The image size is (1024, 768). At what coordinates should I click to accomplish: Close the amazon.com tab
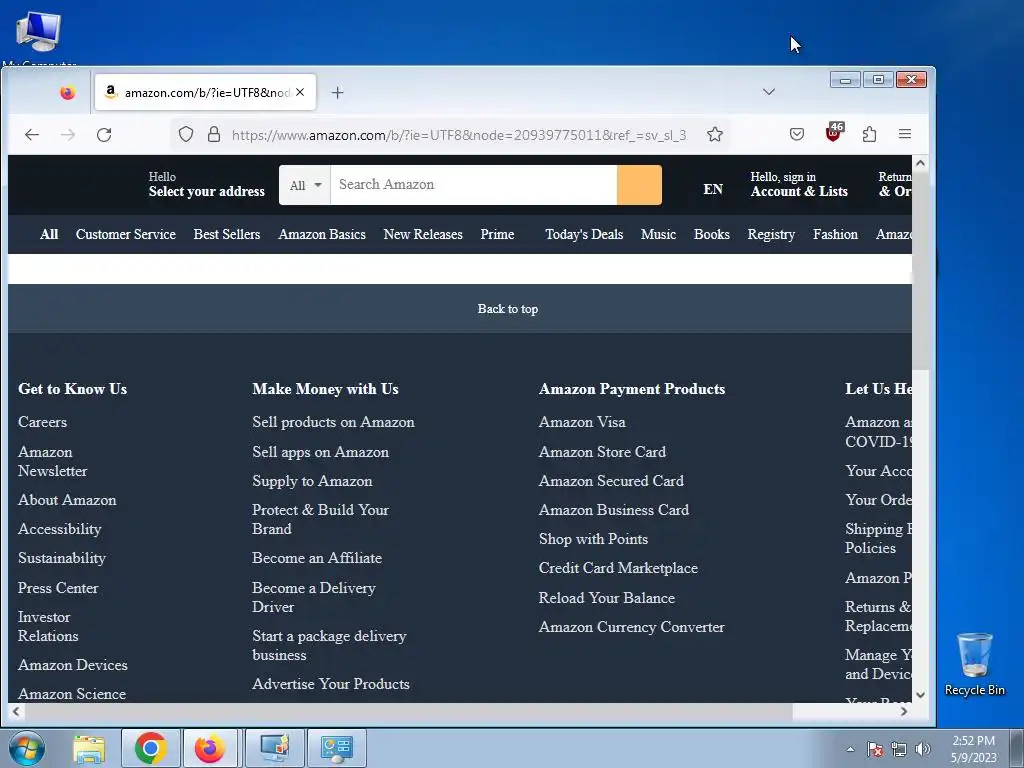click(300, 92)
